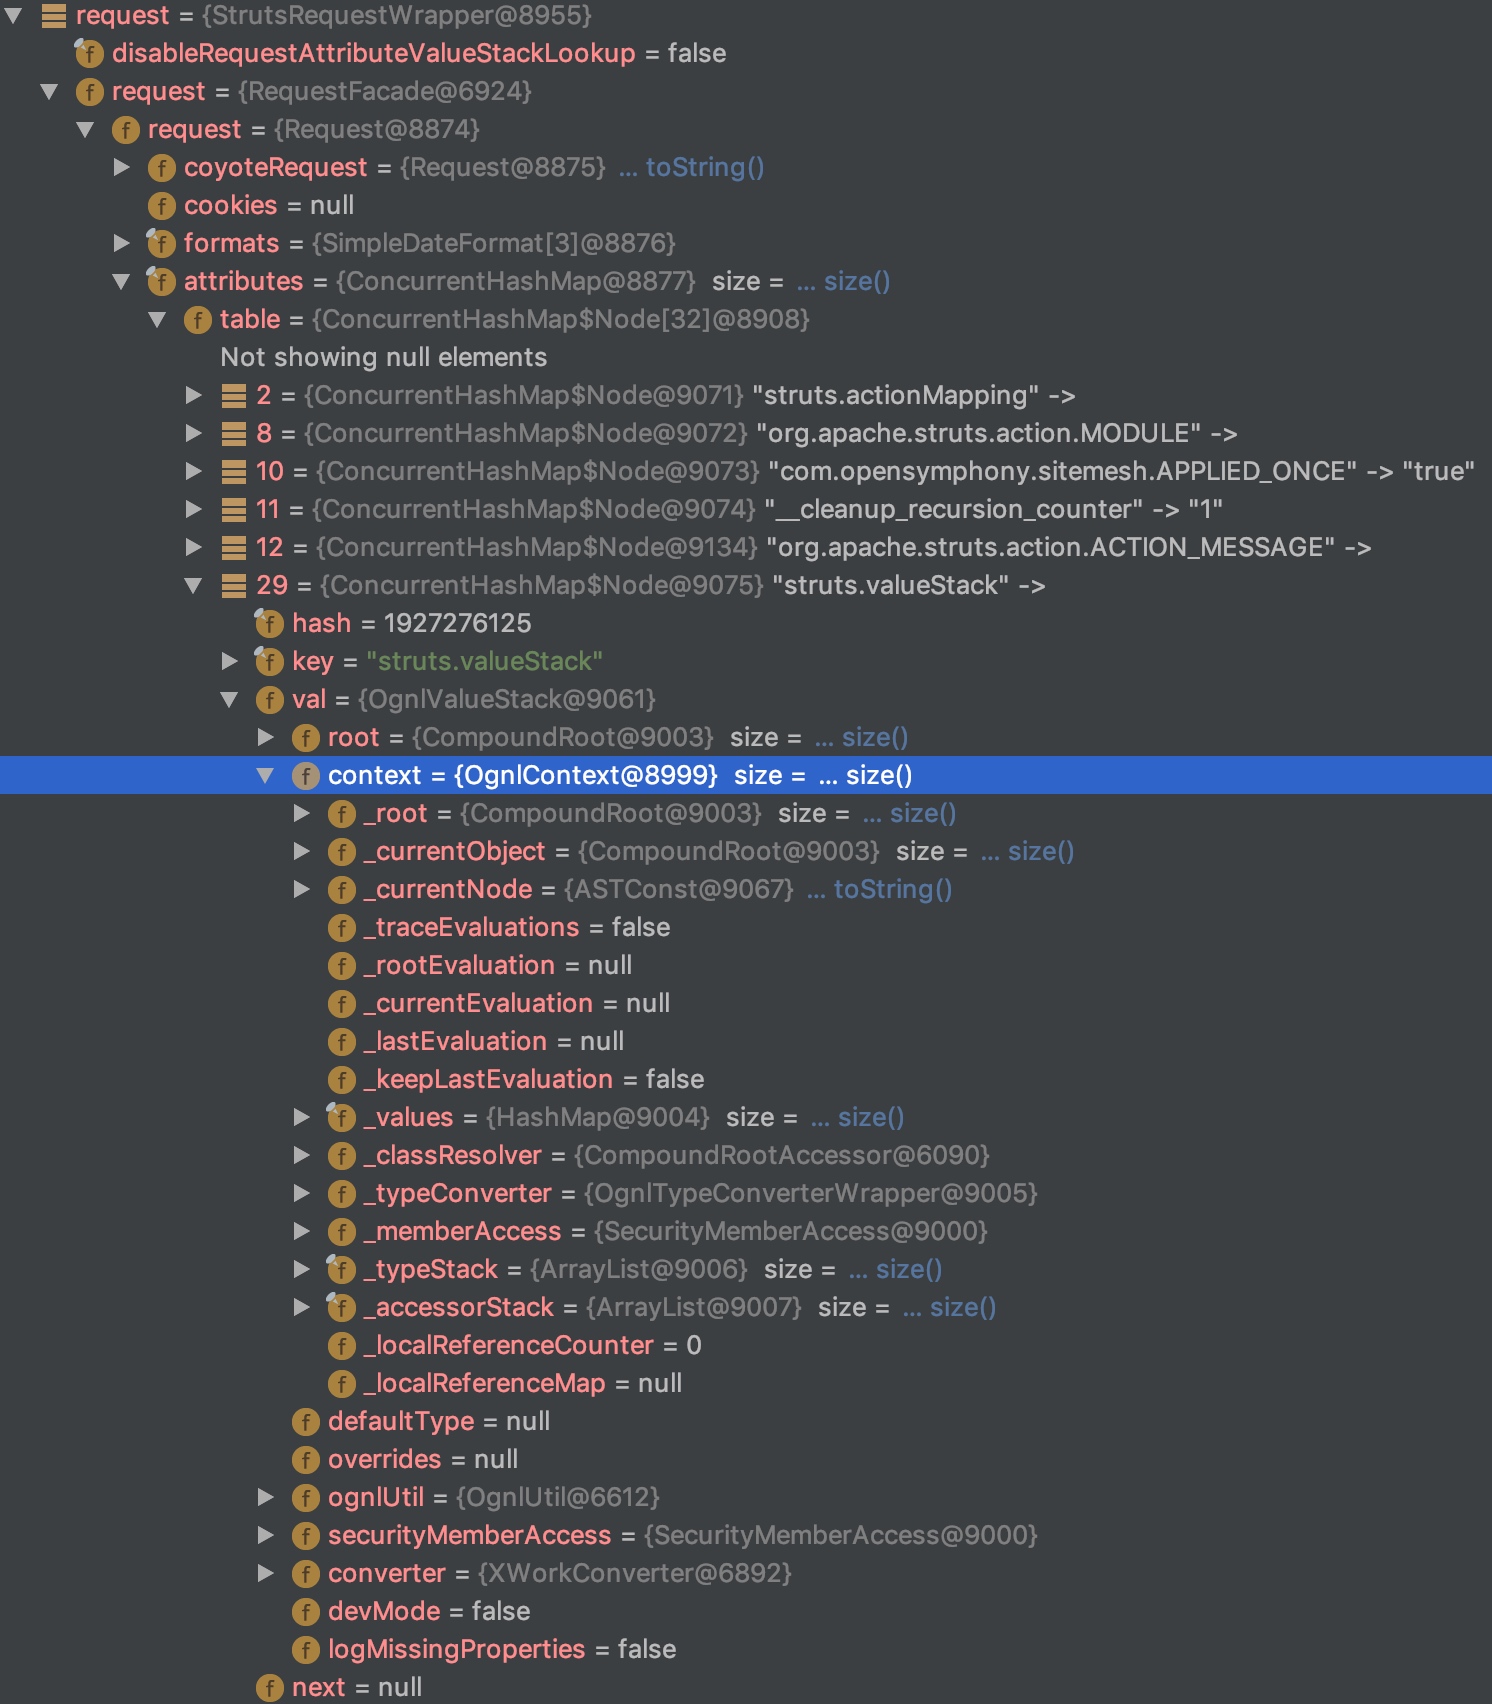Click the field icon beside hash
This screenshot has width=1492, height=1704.
coord(269,624)
